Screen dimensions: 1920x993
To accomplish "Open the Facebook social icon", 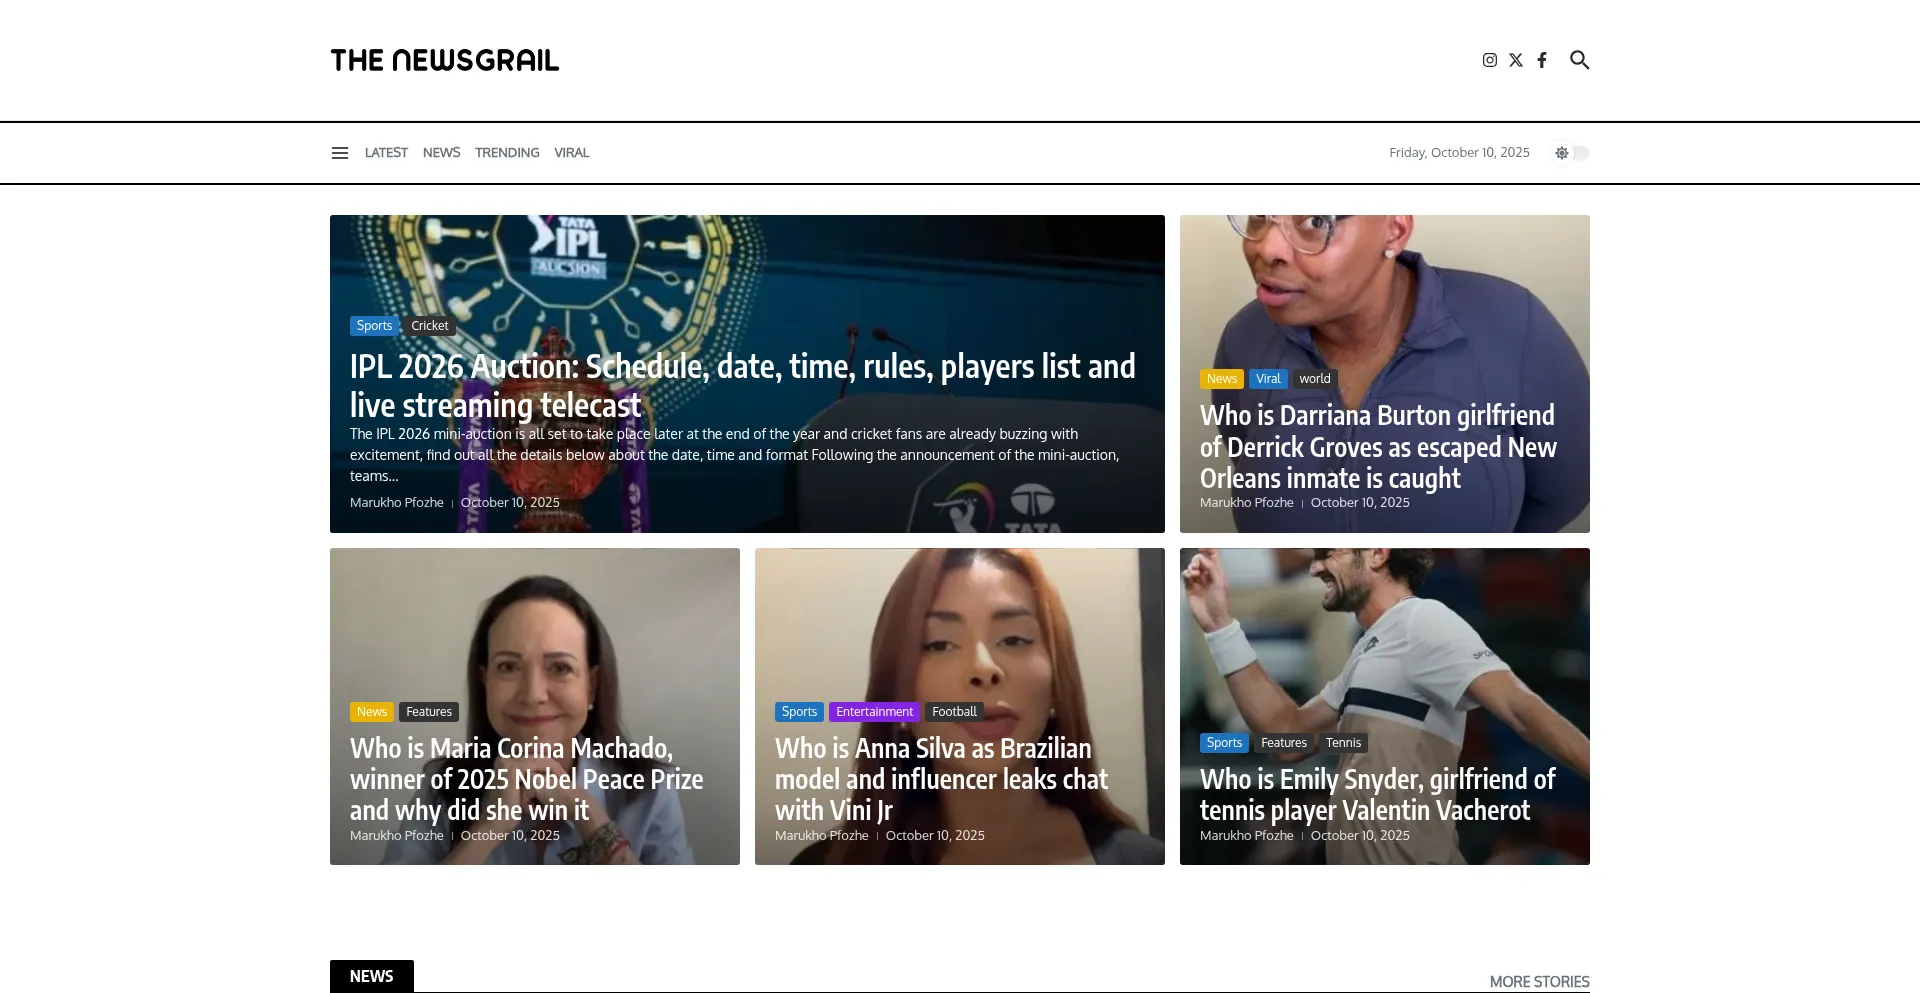I will 1542,60.
